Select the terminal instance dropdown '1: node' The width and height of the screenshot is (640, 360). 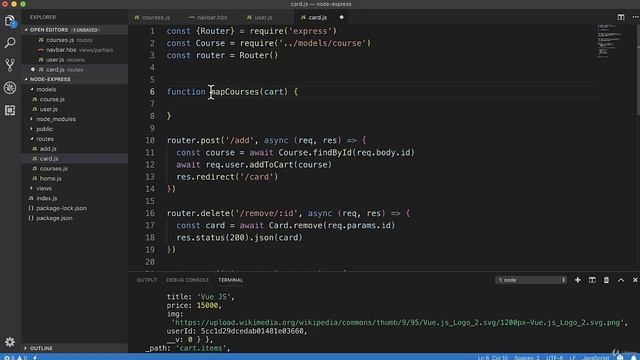[x=531, y=280]
